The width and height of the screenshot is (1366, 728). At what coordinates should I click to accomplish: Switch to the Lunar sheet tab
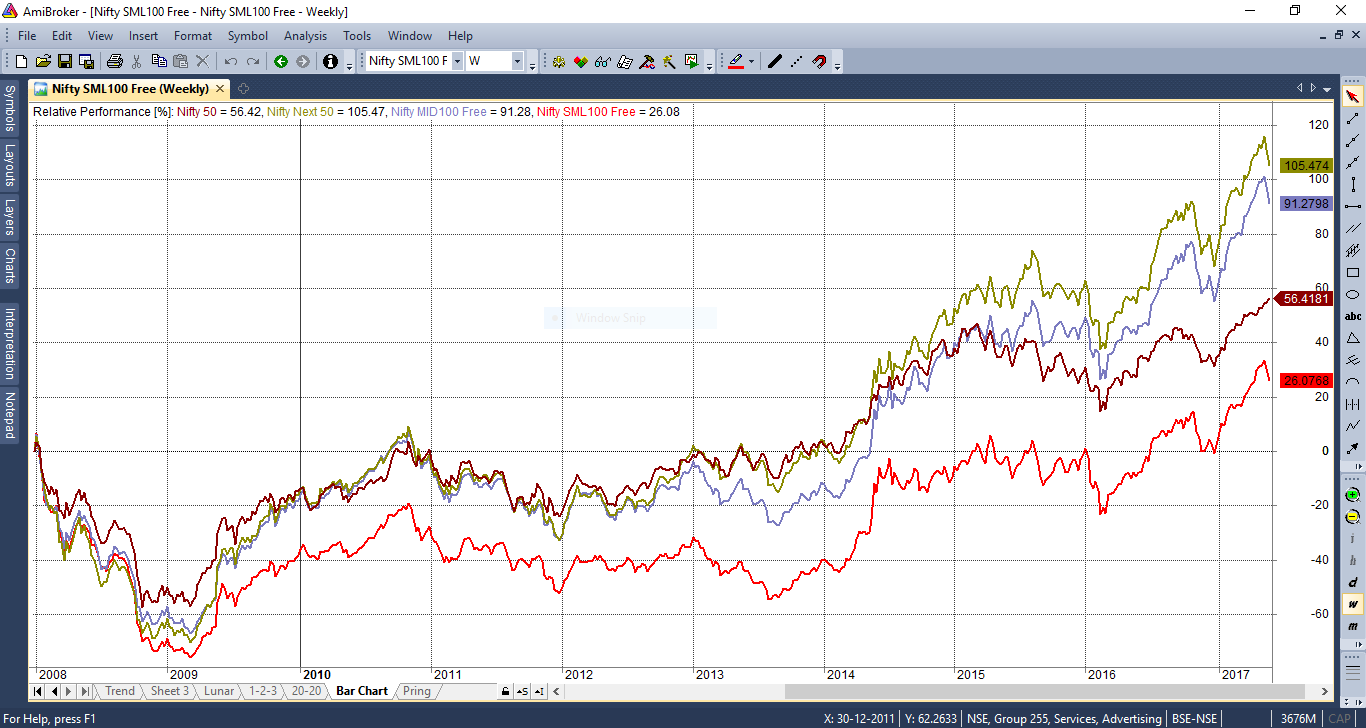click(x=219, y=691)
